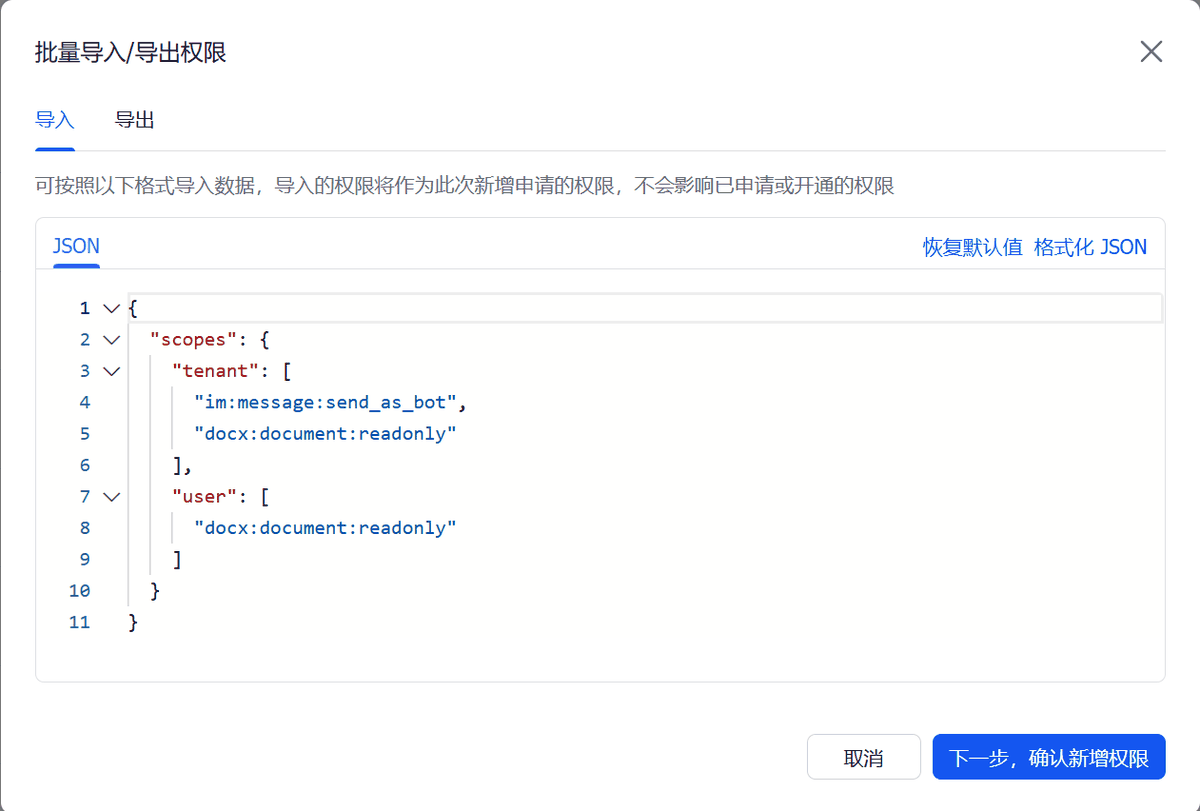The width and height of the screenshot is (1200, 811).
Task: Click line number 6 in gutter
Action: pos(85,465)
